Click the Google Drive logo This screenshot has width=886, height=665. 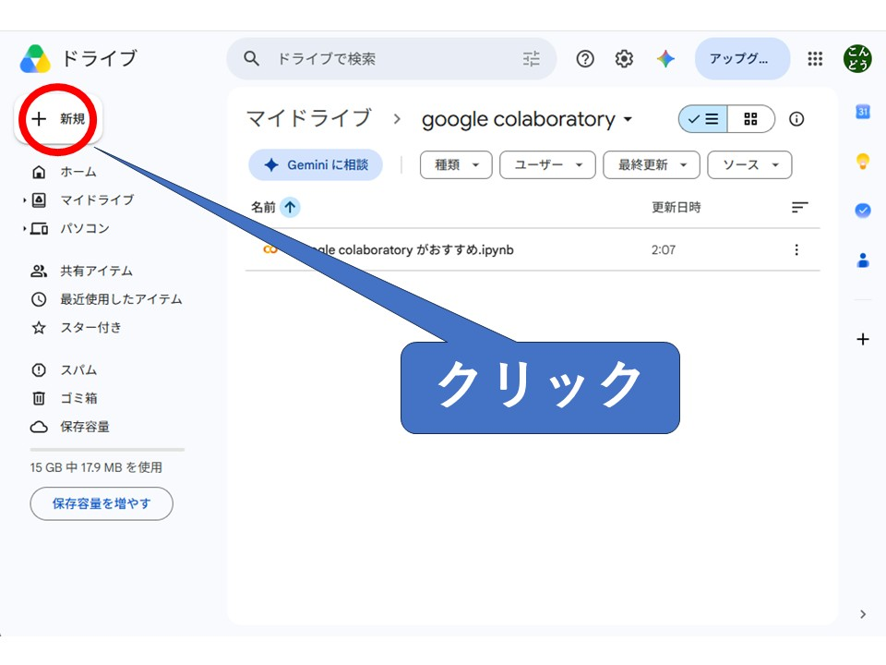(x=35, y=59)
